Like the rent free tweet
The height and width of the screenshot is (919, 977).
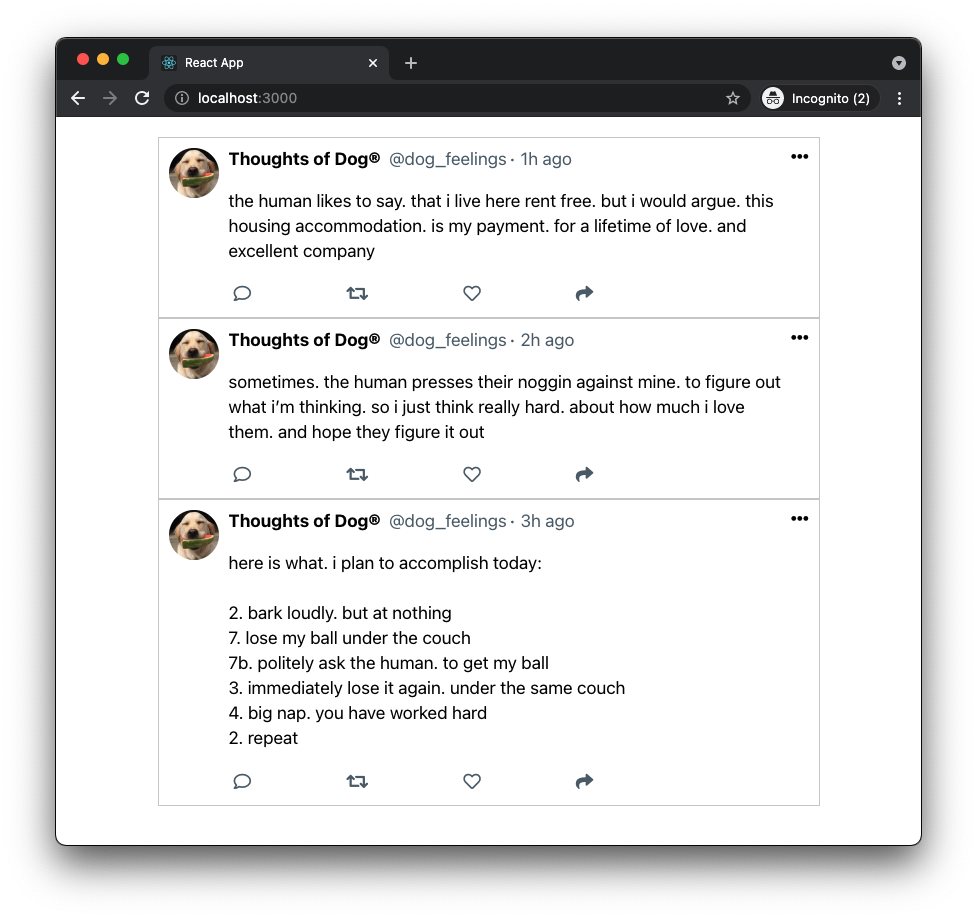coord(472,293)
